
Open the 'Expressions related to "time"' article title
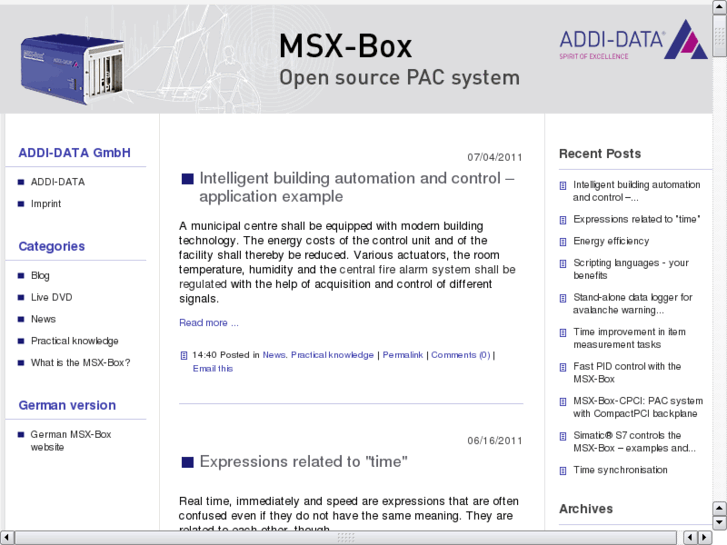point(304,462)
